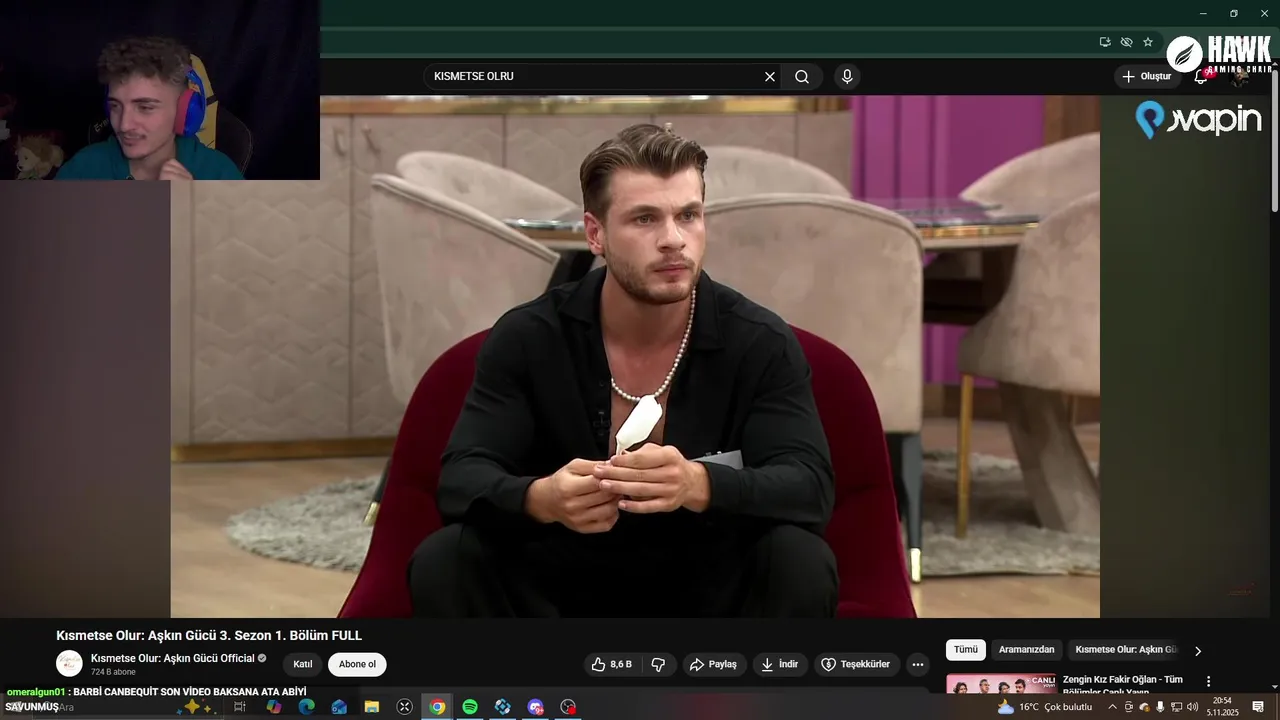
Task: Subscribe with the Abone ol button
Action: [357, 664]
